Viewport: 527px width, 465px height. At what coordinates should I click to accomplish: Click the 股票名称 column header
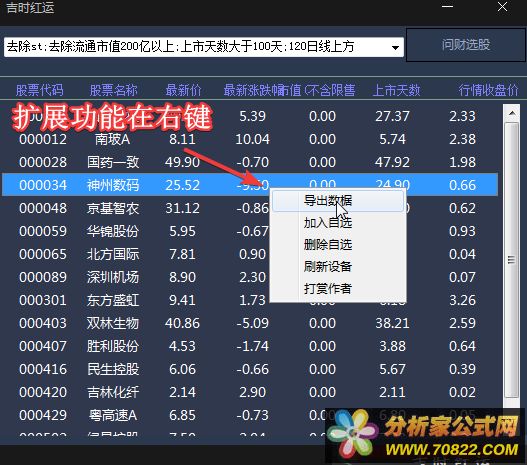click(113, 90)
